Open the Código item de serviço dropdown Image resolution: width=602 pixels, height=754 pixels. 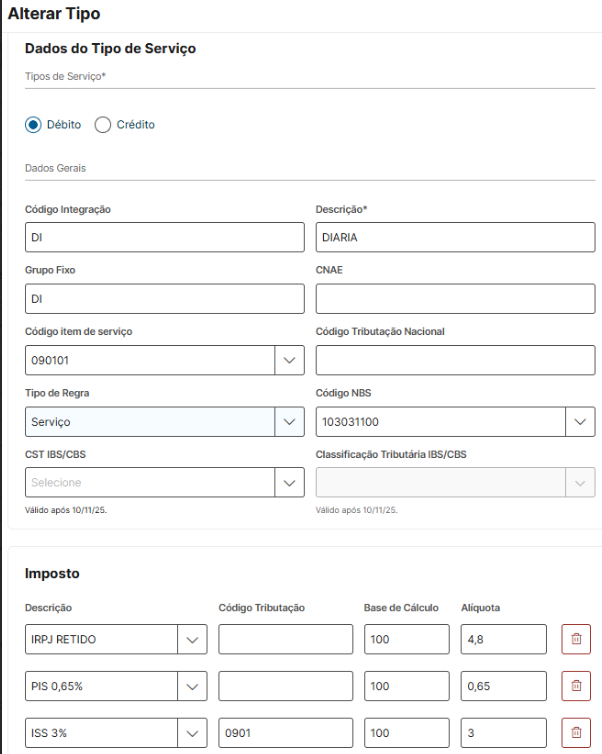click(289, 360)
